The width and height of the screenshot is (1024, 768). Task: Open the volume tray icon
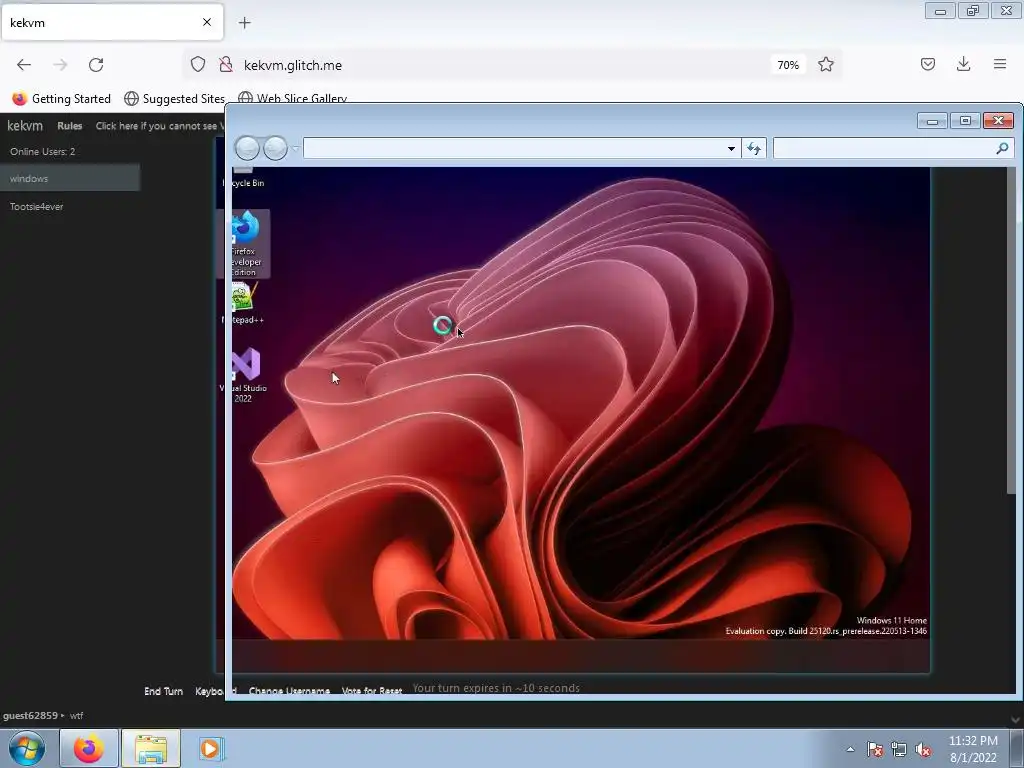(x=923, y=749)
